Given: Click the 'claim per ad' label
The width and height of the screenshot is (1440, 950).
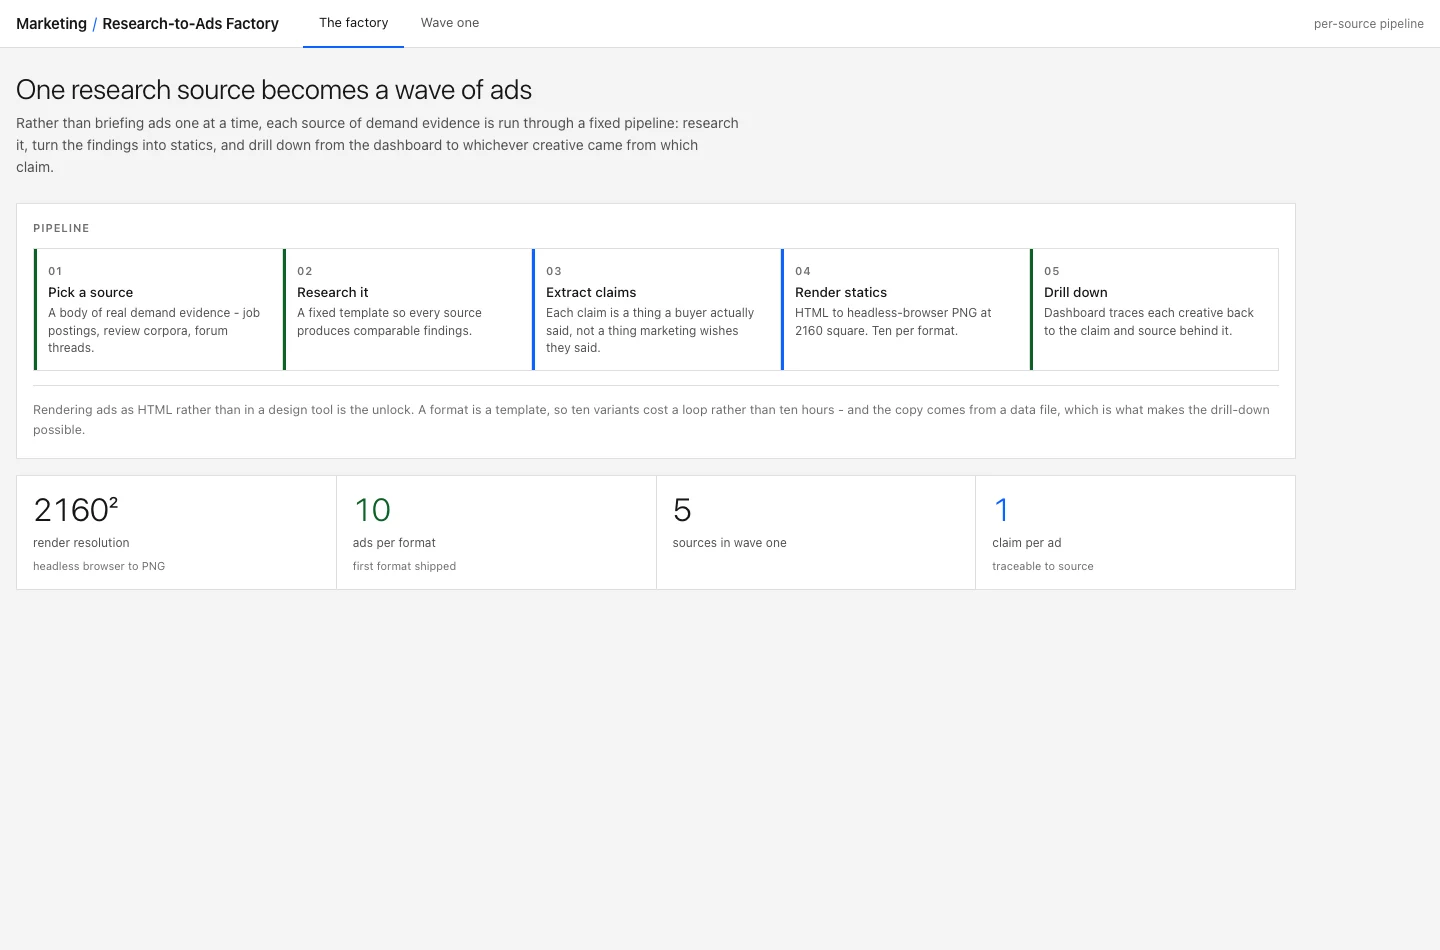Looking at the screenshot, I should pyautogui.click(x=1027, y=543).
